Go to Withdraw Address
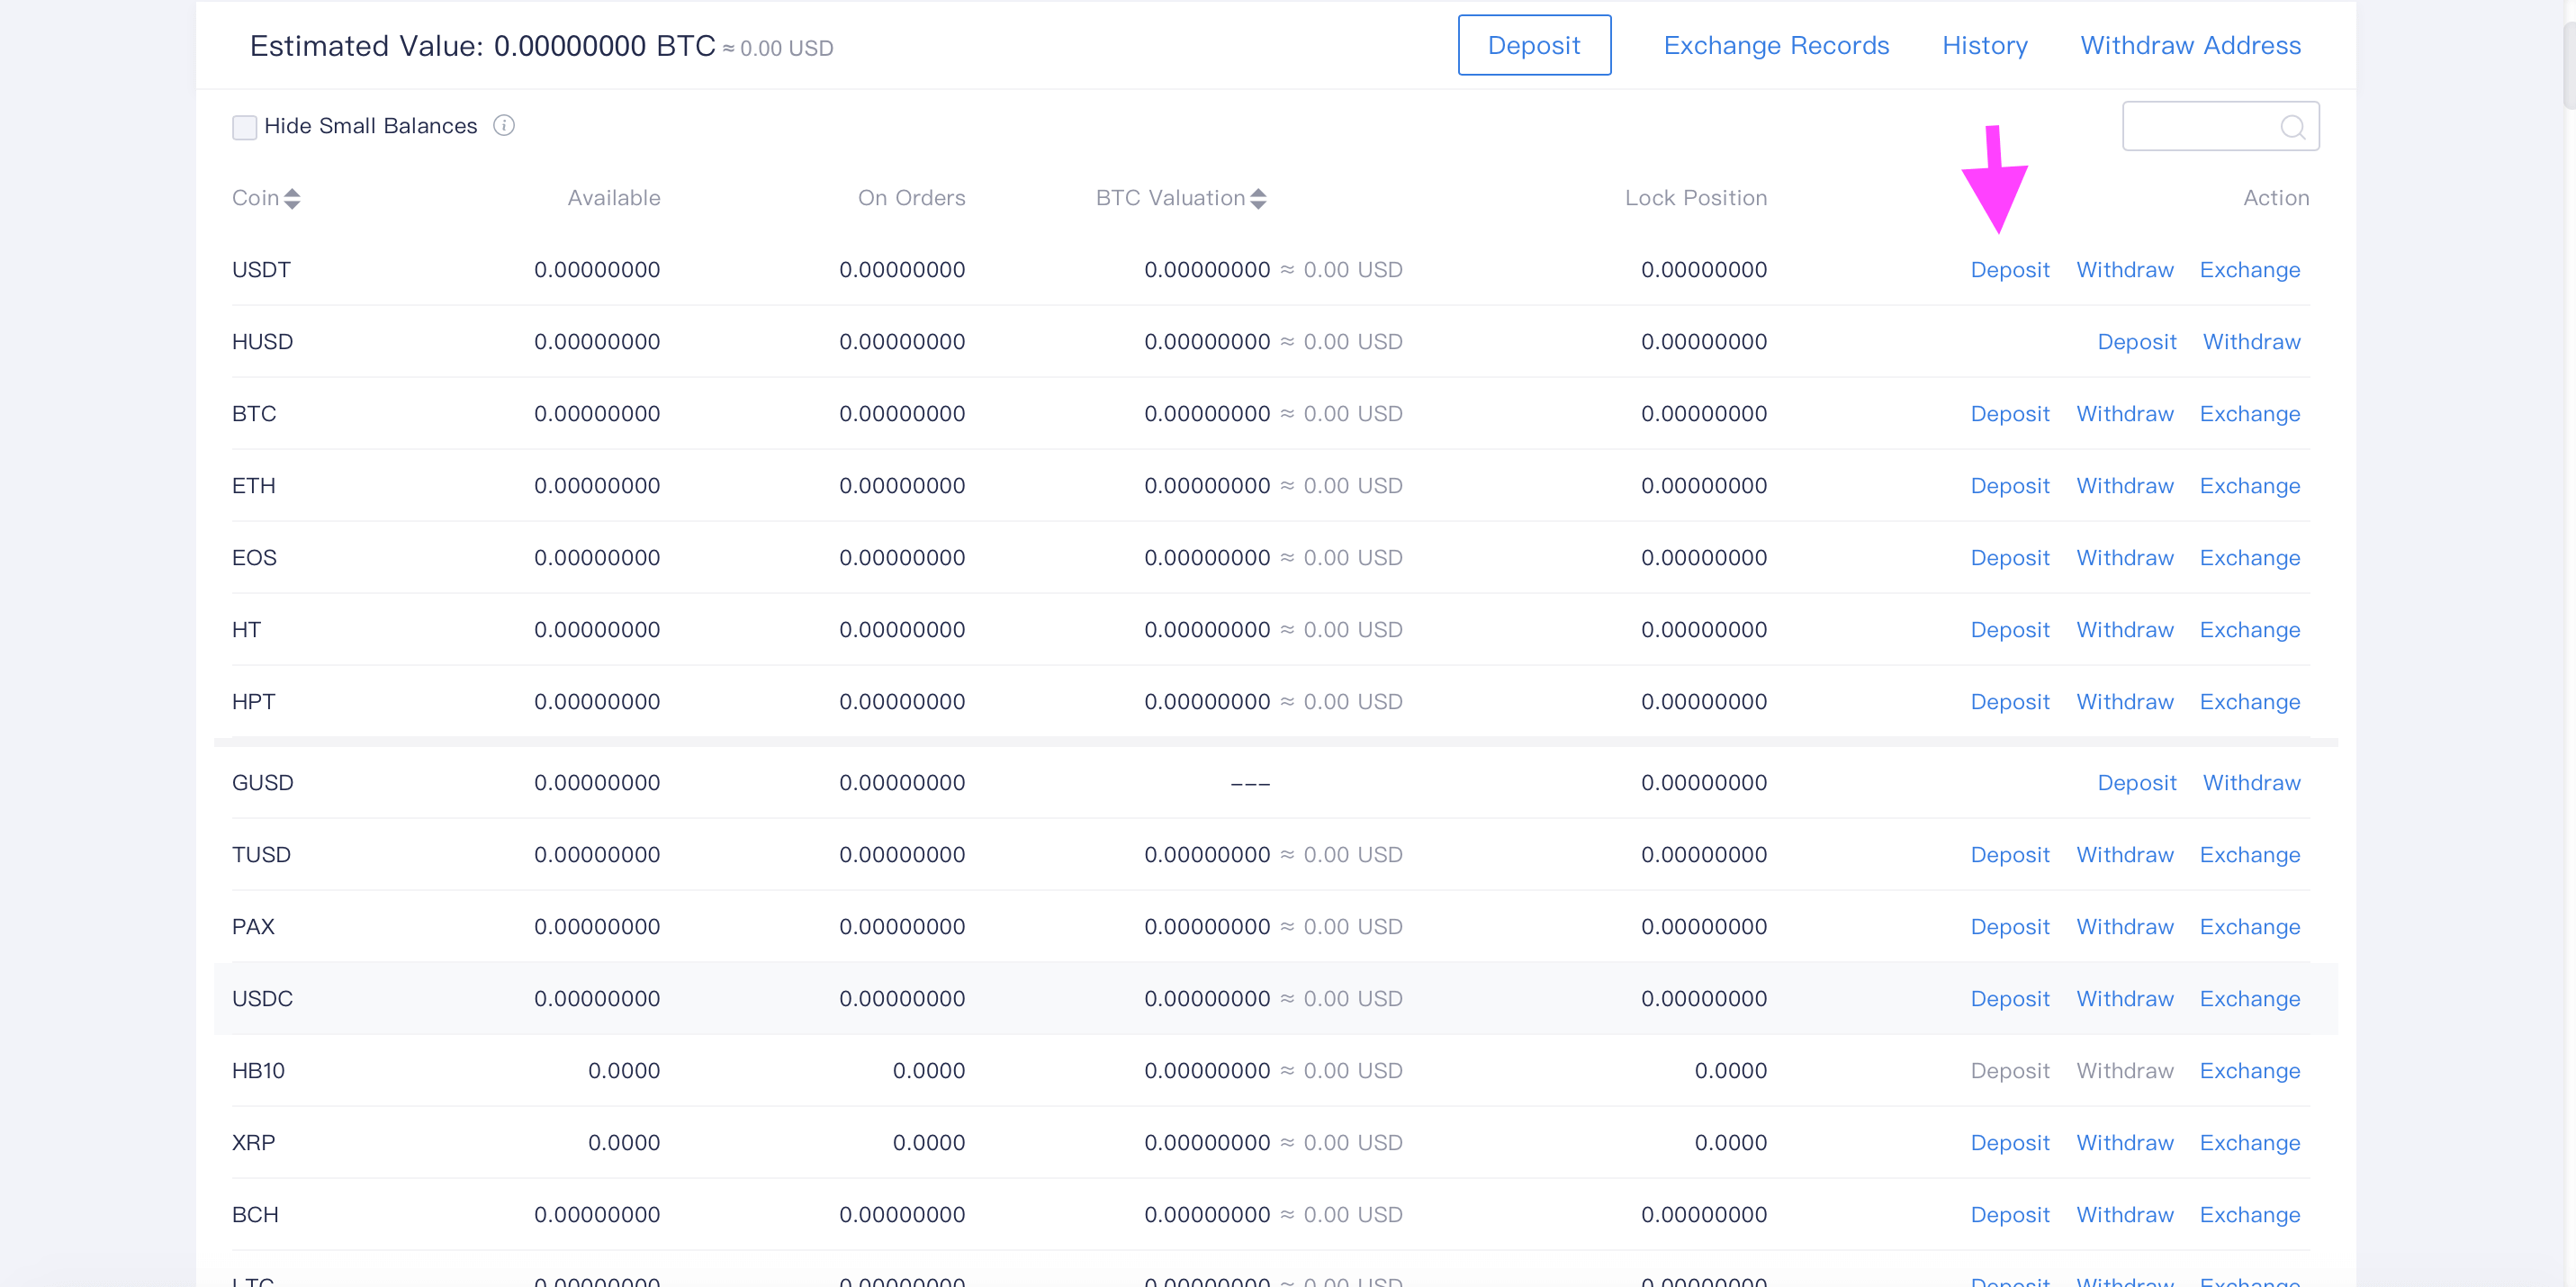The image size is (2576, 1287). point(2190,45)
